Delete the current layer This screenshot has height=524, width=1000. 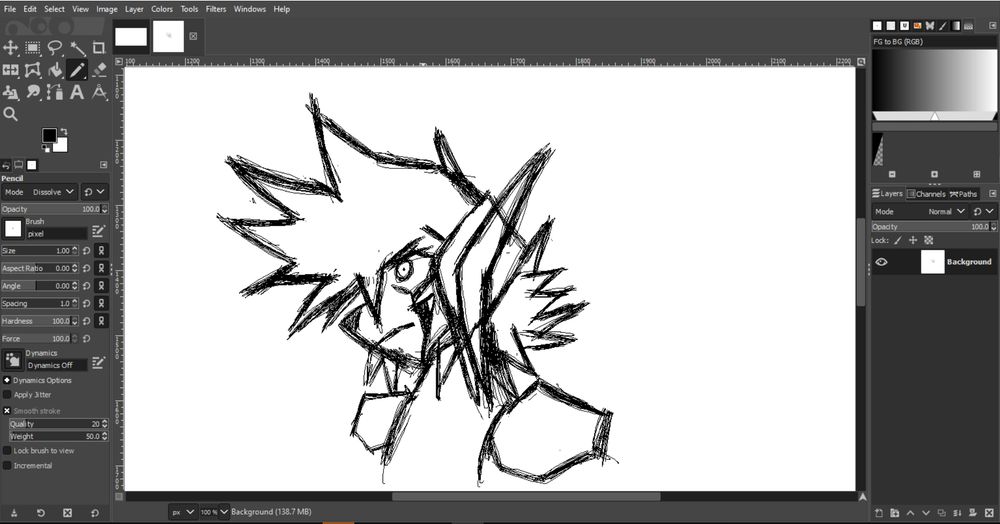click(x=989, y=513)
